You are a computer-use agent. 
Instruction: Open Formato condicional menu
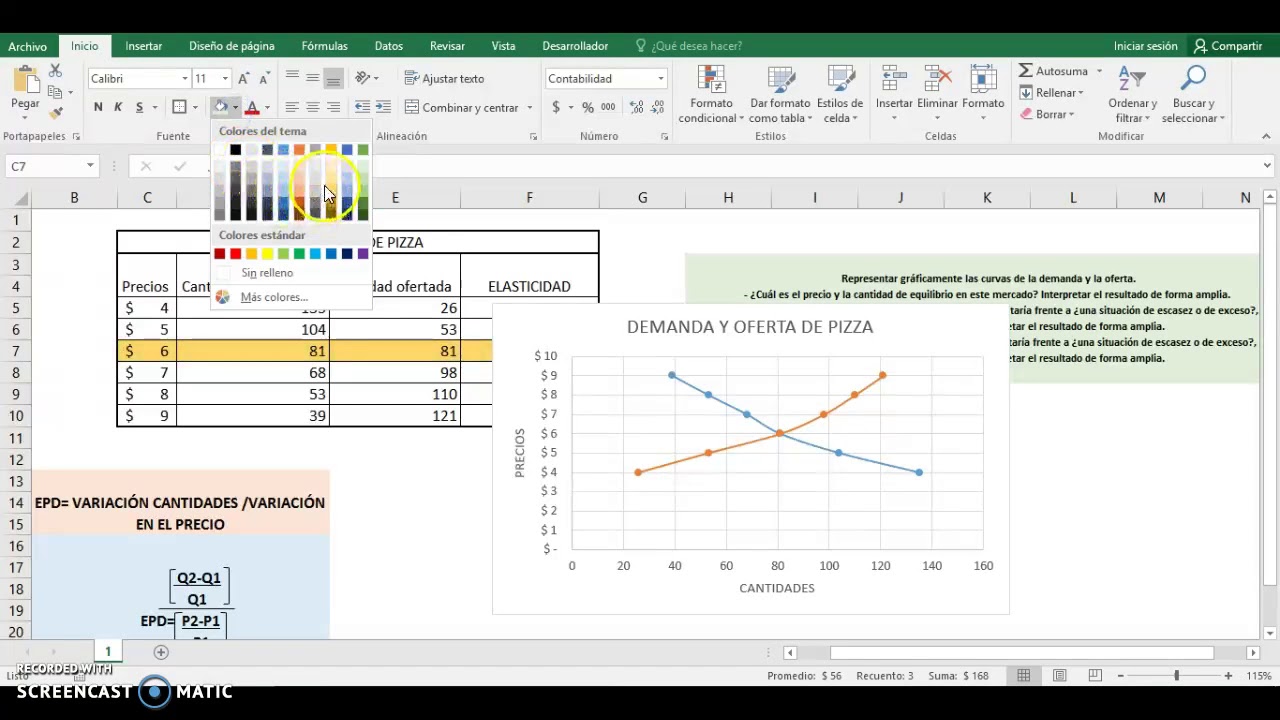[711, 96]
